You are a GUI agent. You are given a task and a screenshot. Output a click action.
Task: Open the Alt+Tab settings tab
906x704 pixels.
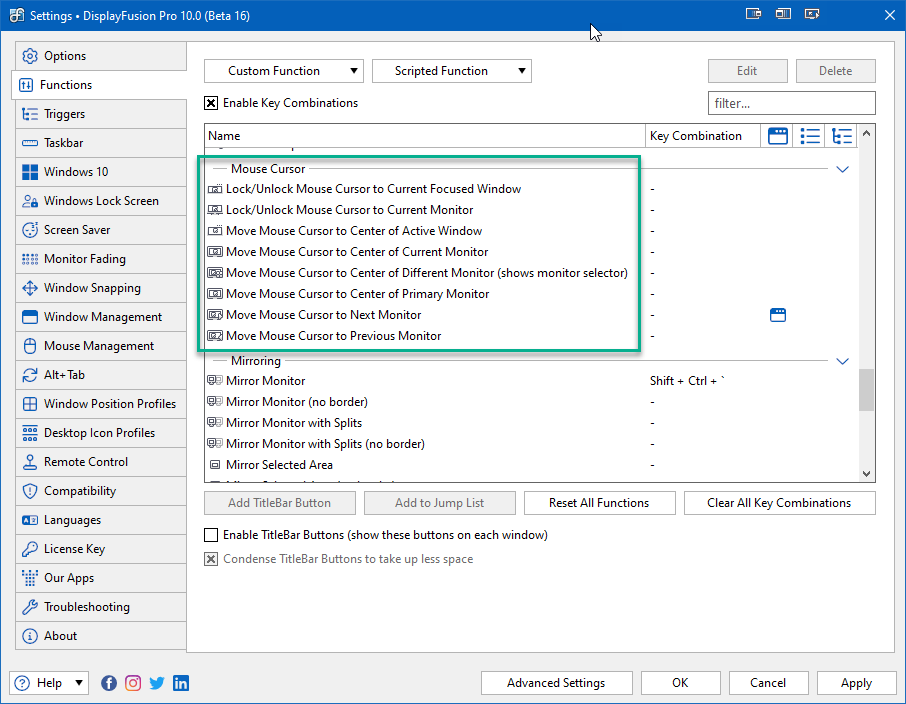tap(101, 375)
